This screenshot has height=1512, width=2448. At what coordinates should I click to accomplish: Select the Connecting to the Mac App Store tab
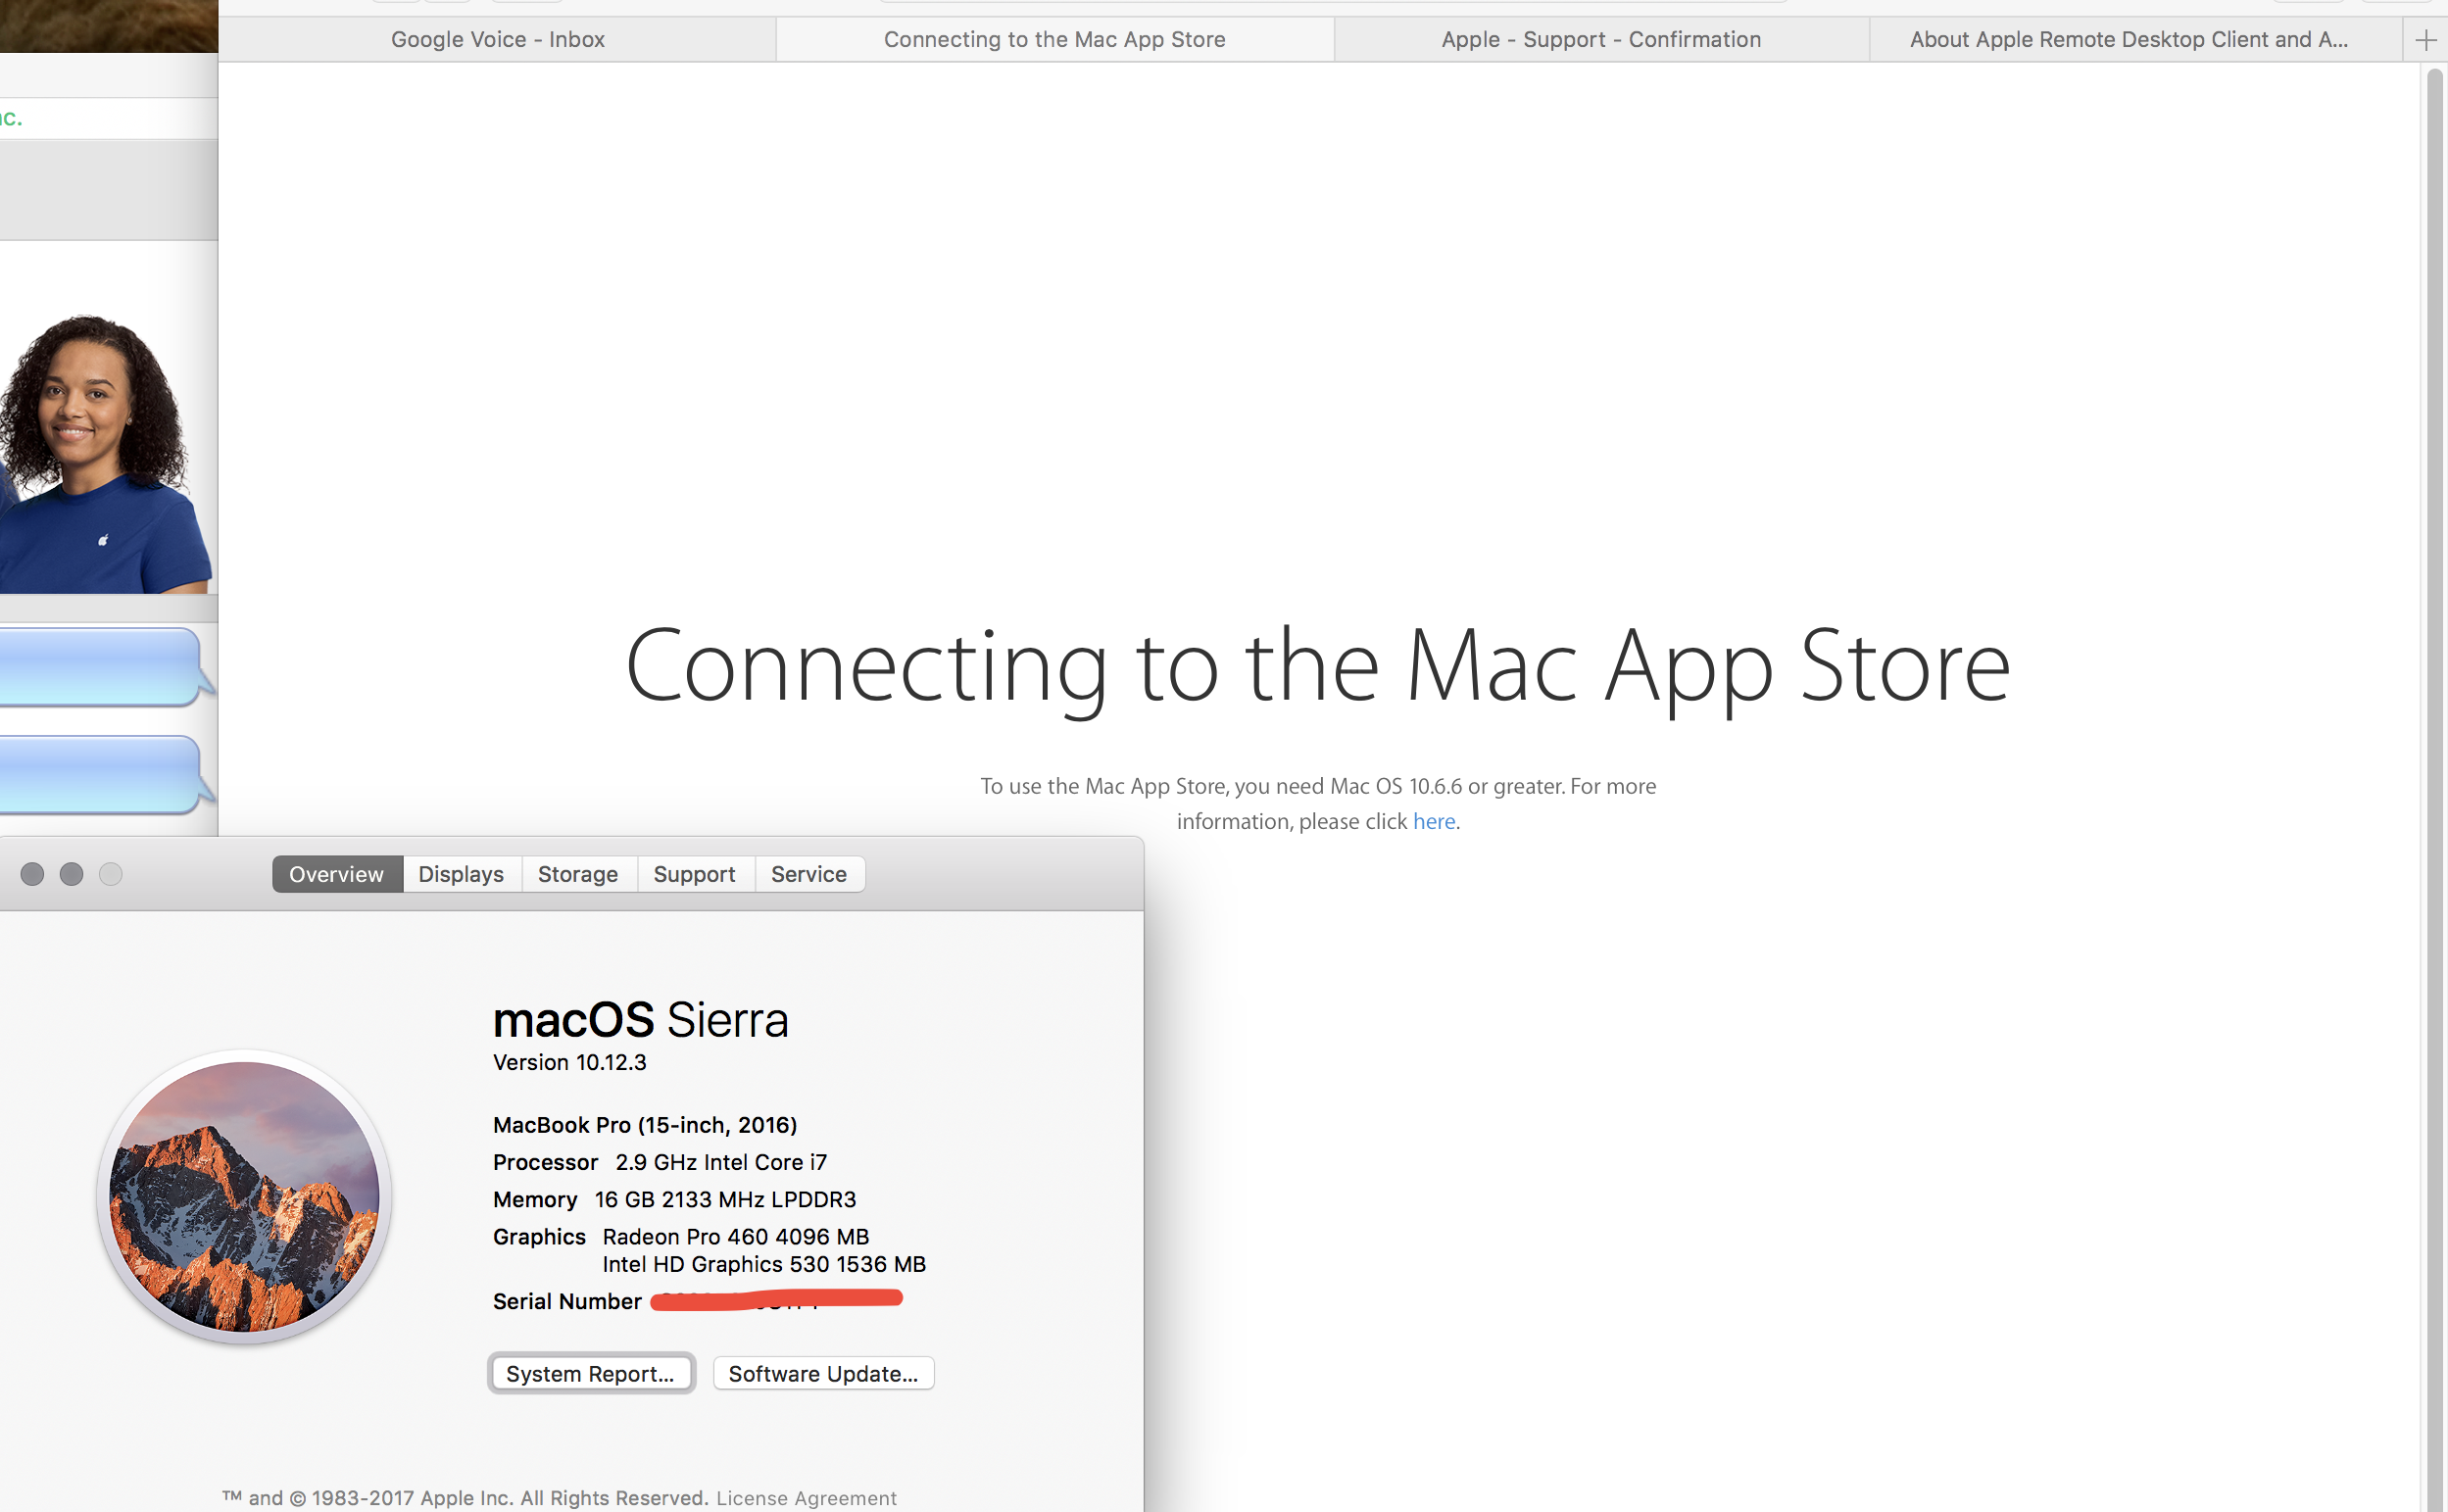click(1054, 40)
